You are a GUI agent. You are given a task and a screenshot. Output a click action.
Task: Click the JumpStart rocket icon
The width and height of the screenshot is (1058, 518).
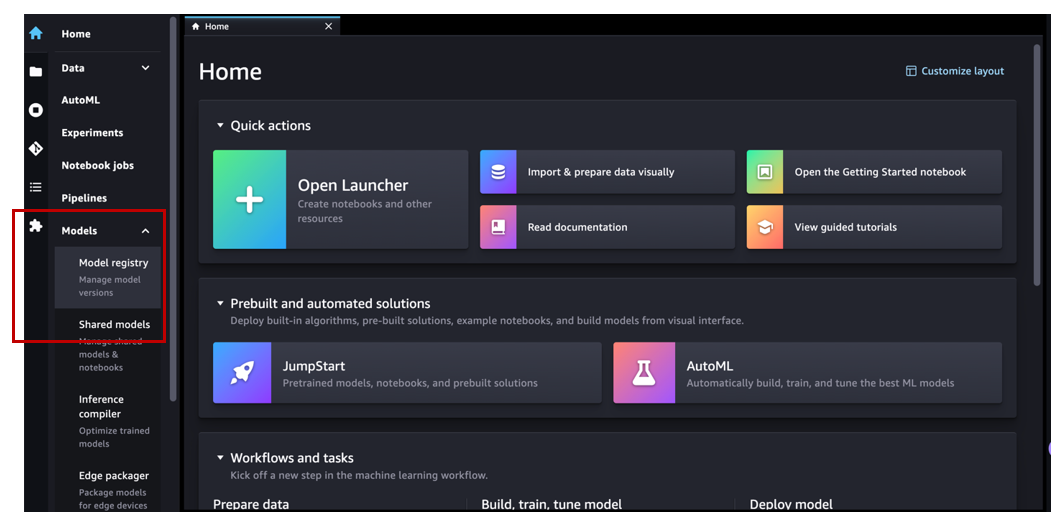point(242,373)
